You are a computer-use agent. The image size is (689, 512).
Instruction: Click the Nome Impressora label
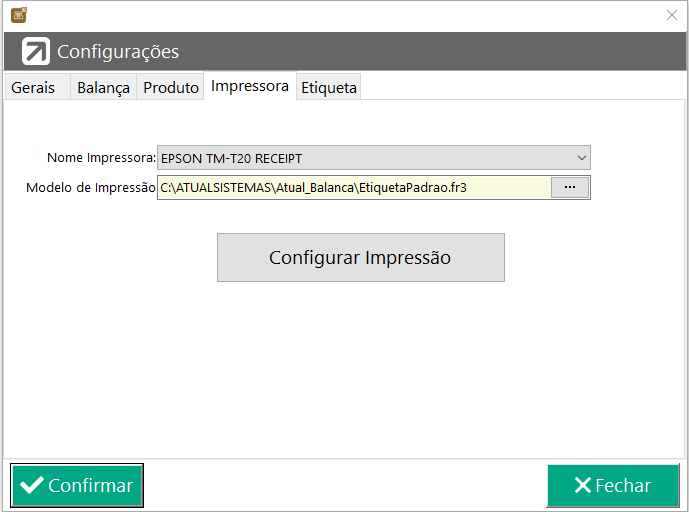102,157
